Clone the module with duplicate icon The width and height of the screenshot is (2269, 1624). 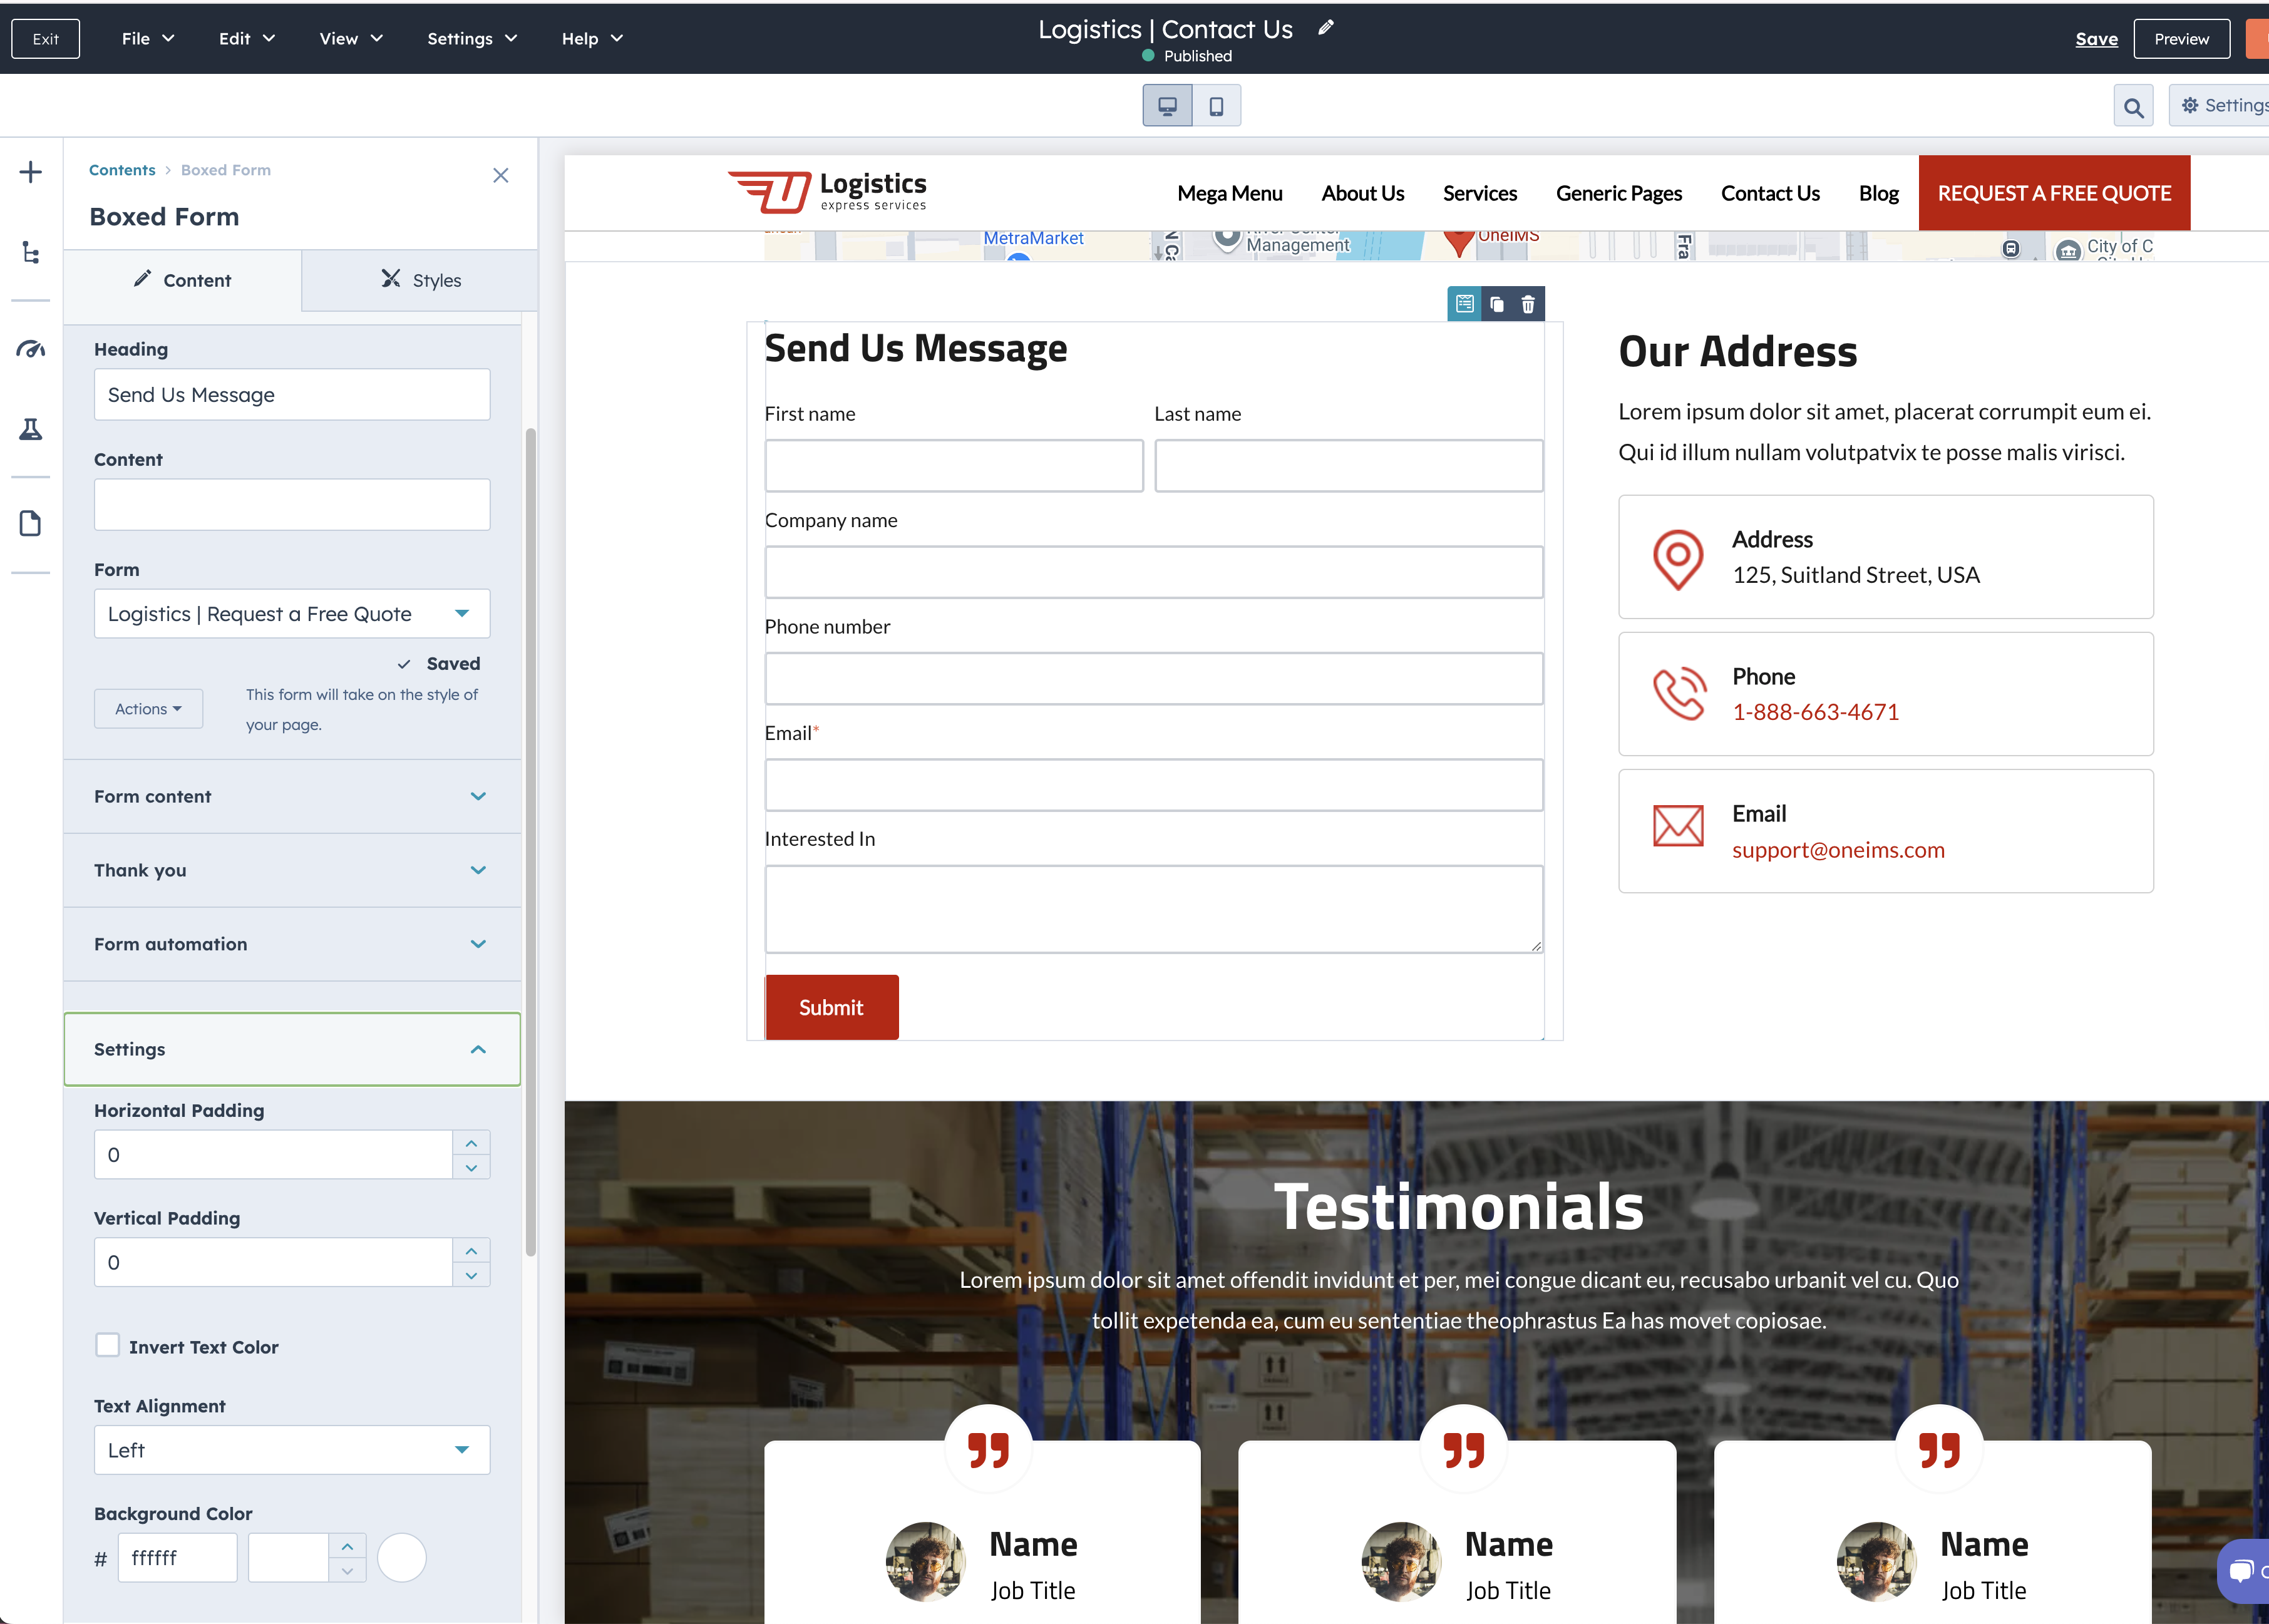tap(1496, 304)
